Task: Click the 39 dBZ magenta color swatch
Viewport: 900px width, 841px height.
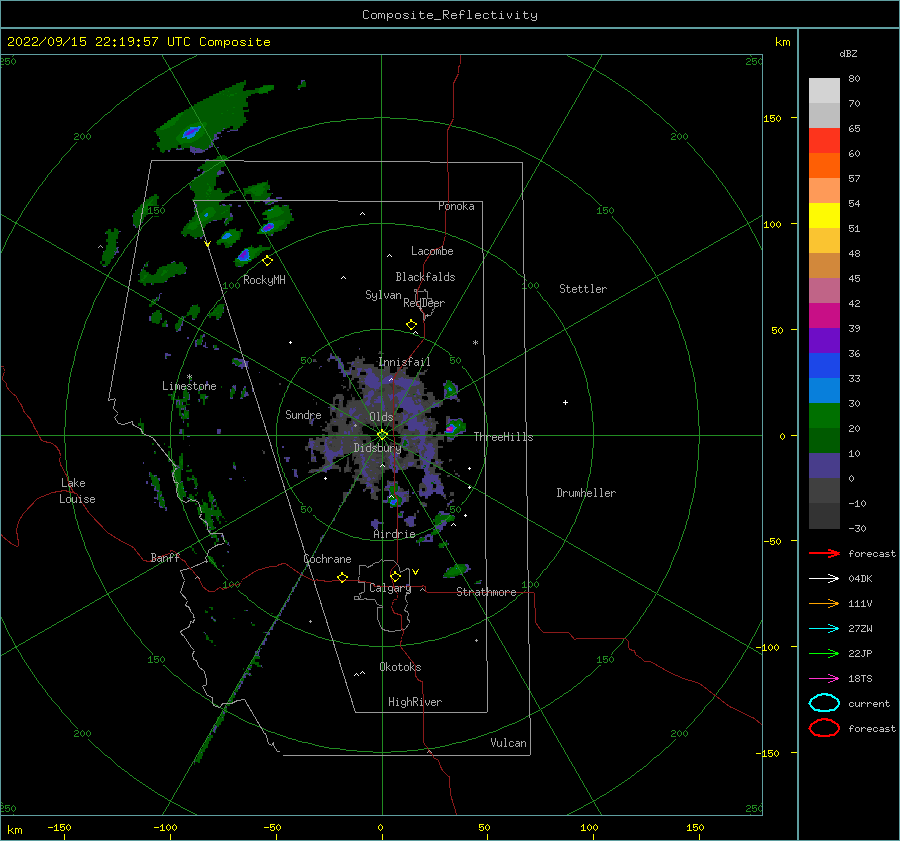Action: click(x=824, y=315)
